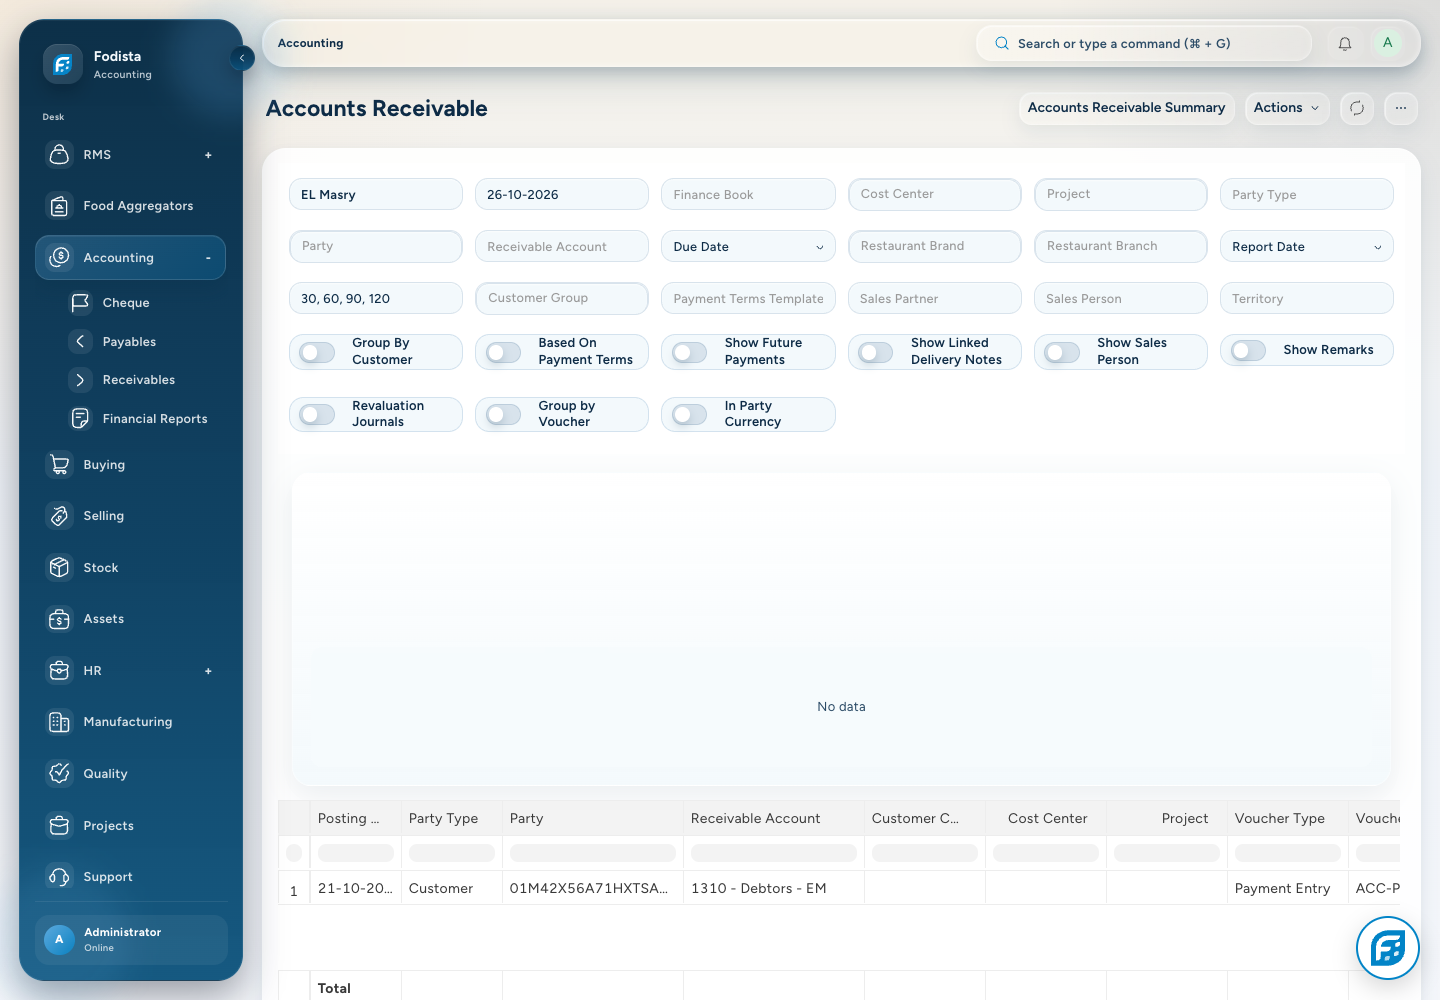This screenshot has height=1000, width=1440.
Task: Enable the Group by Voucher toggle
Action: coord(504,414)
